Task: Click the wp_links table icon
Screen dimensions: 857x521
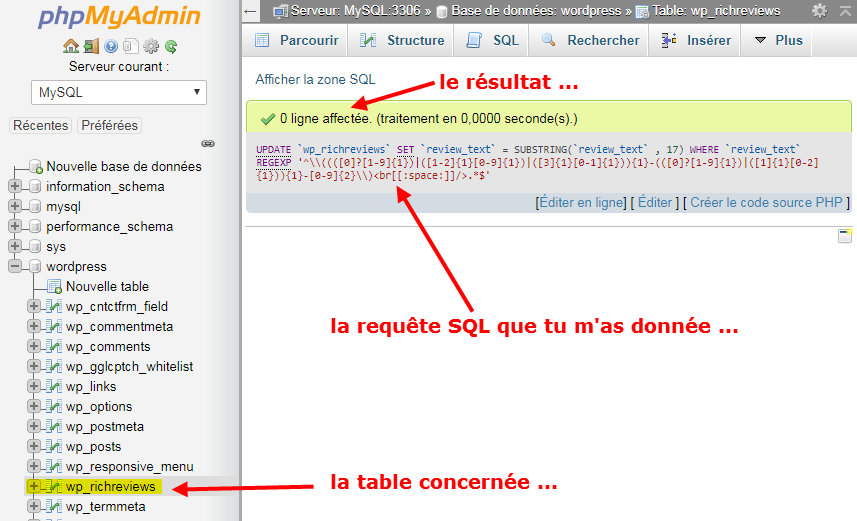Action: (x=54, y=386)
